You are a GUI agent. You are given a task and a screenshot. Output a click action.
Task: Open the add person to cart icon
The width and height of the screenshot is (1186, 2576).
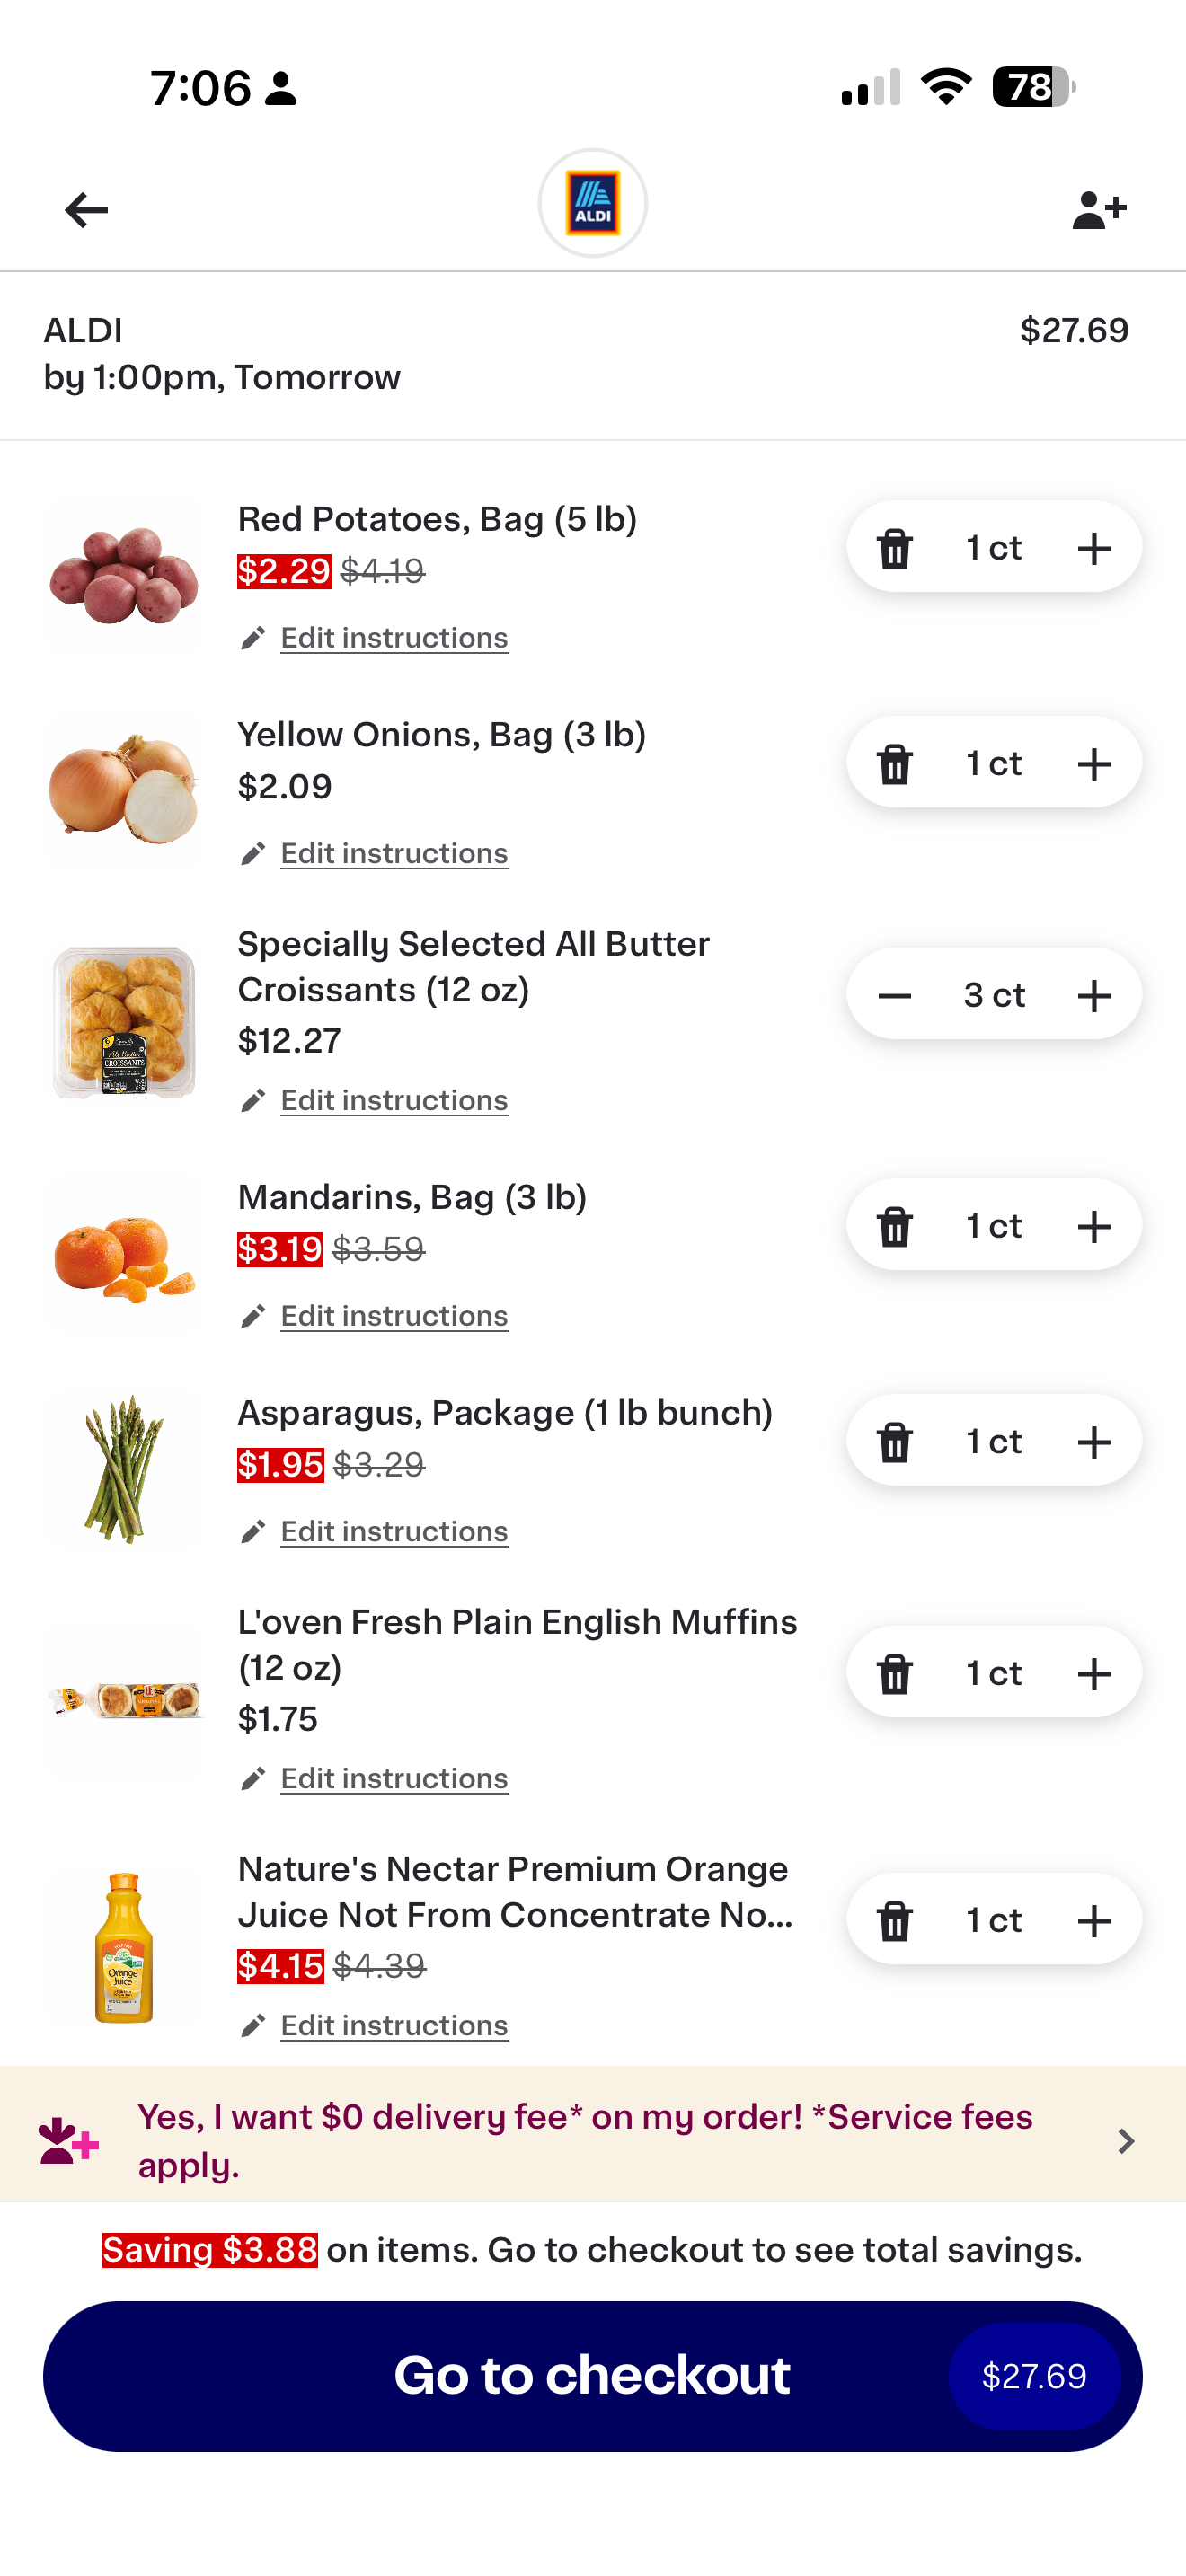pyautogui.click(x=1098, y=210)
